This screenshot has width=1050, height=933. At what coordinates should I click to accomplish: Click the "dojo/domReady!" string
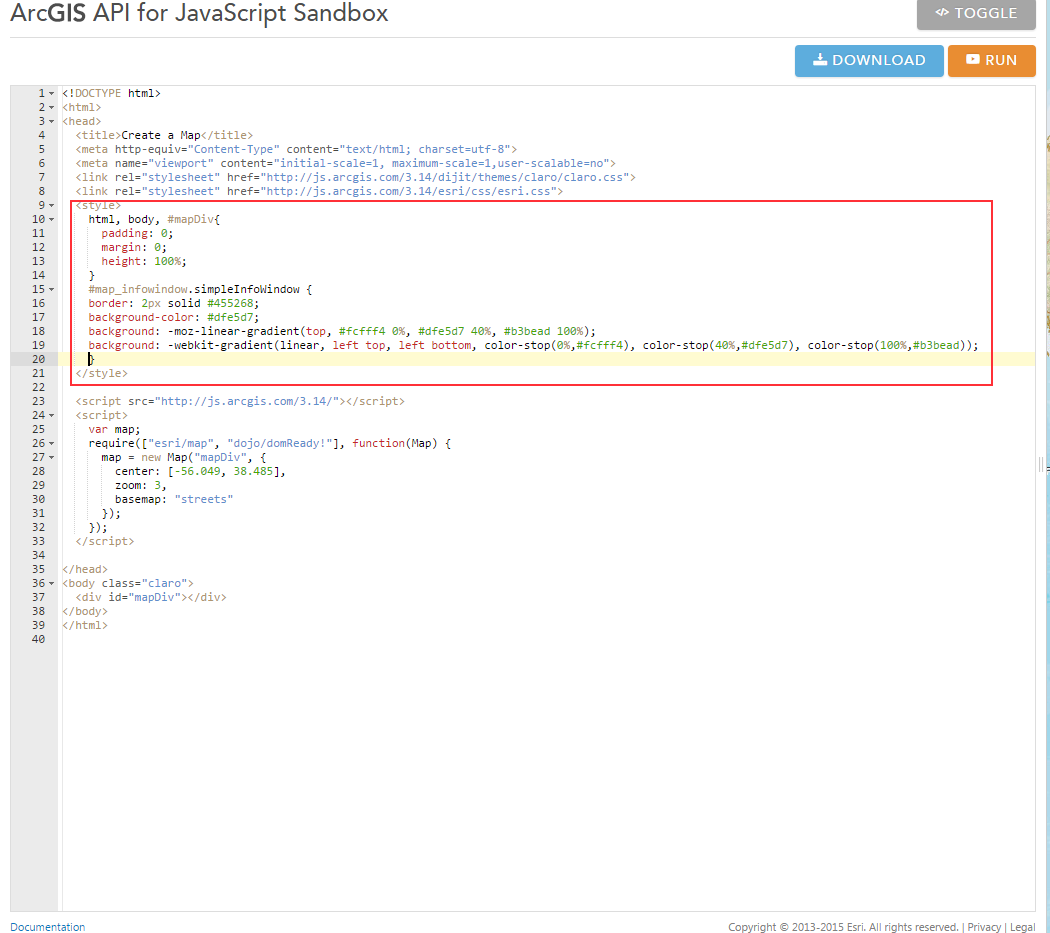point(280,443)
